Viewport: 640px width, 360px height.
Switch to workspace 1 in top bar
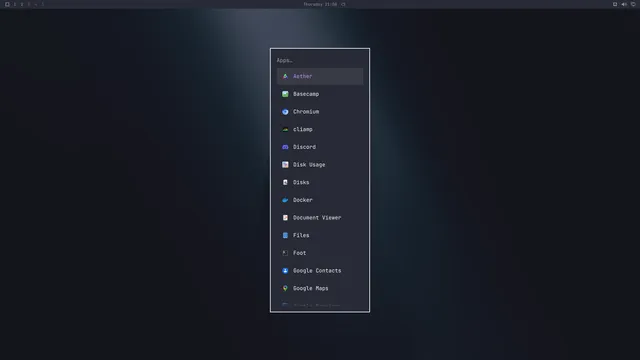pos(15,4)
